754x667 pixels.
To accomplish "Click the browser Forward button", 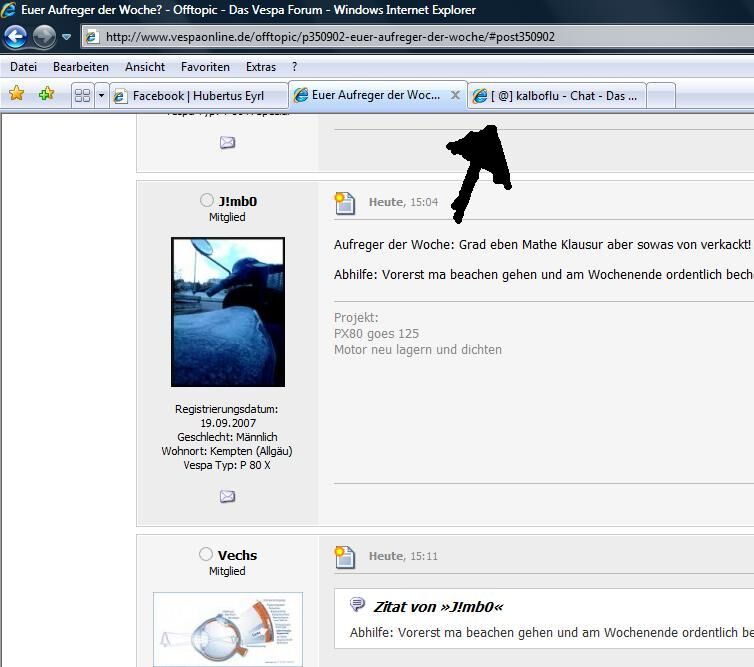I will point(44,37).
